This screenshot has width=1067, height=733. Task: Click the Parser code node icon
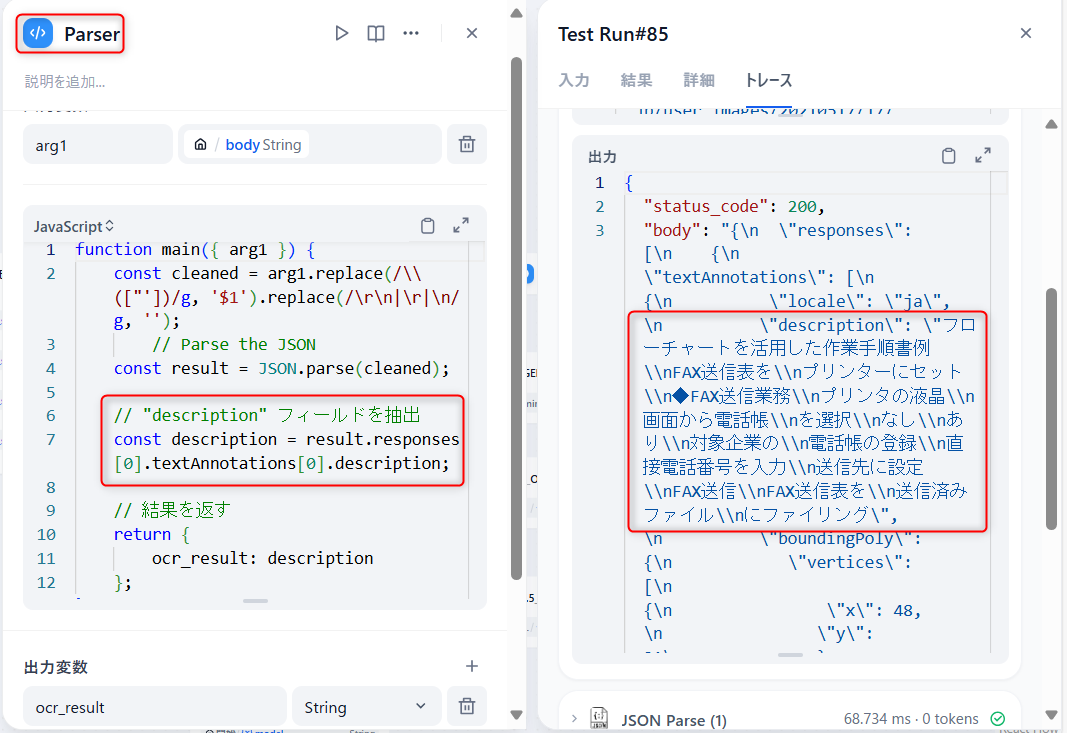[38, 33]
